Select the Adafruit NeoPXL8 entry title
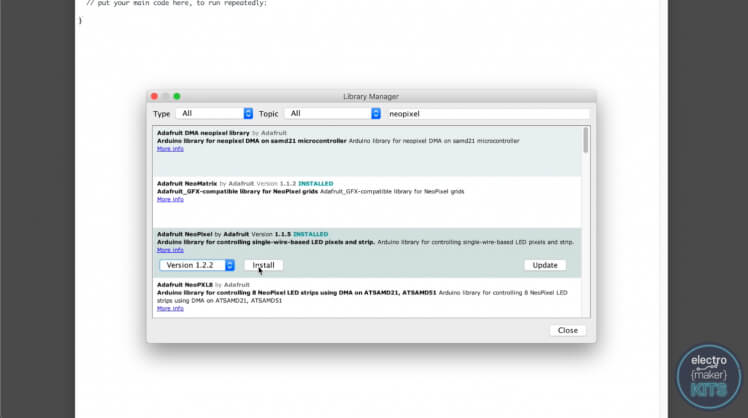Image resolution: width=748 pixels, height=418 pixels. coord(185,285)
